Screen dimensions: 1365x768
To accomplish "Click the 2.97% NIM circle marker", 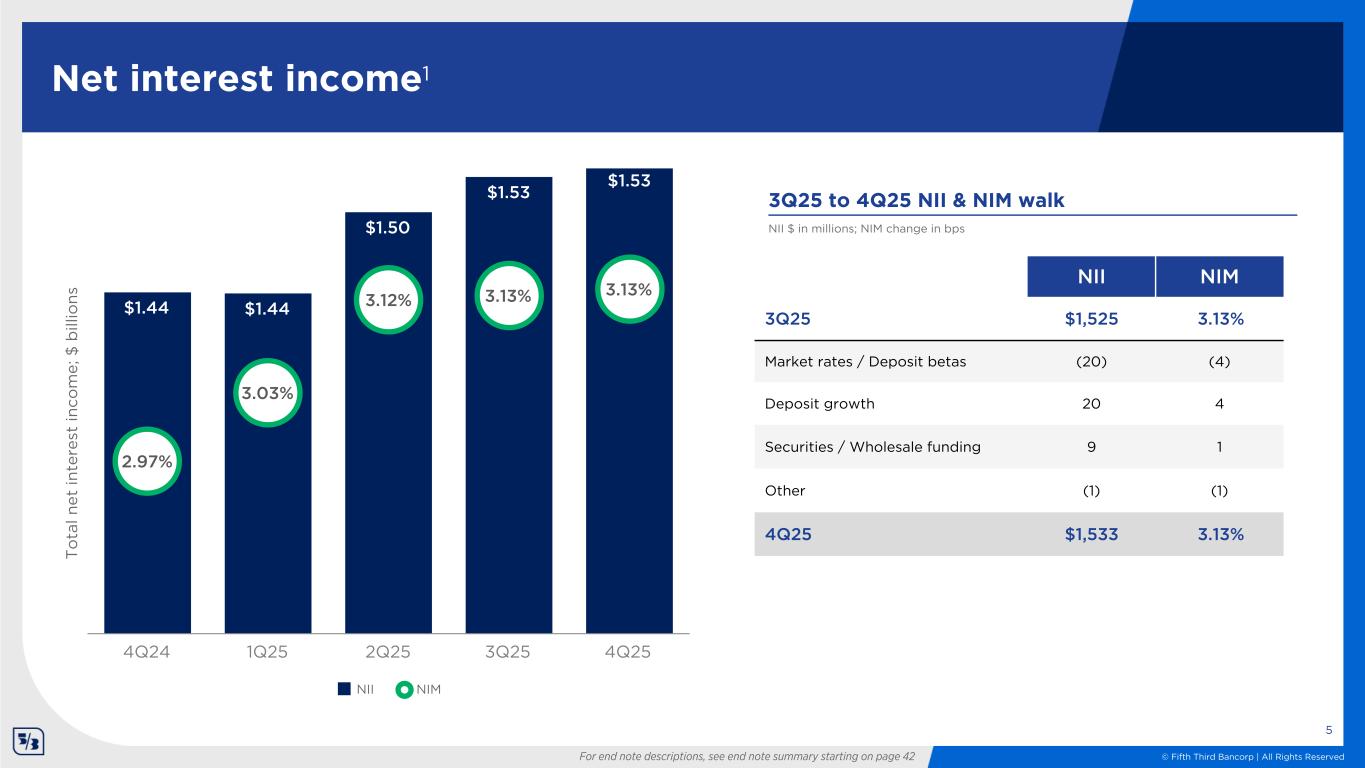I will click(148, 461).
